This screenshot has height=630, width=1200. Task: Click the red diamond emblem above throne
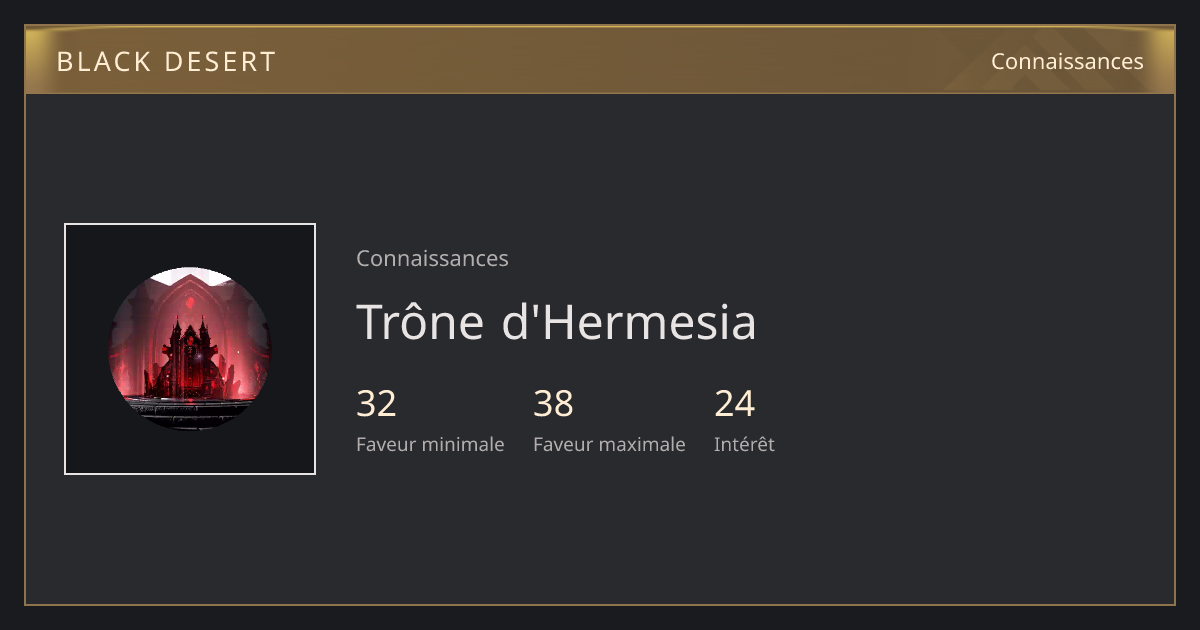click(x=189, y=300)
